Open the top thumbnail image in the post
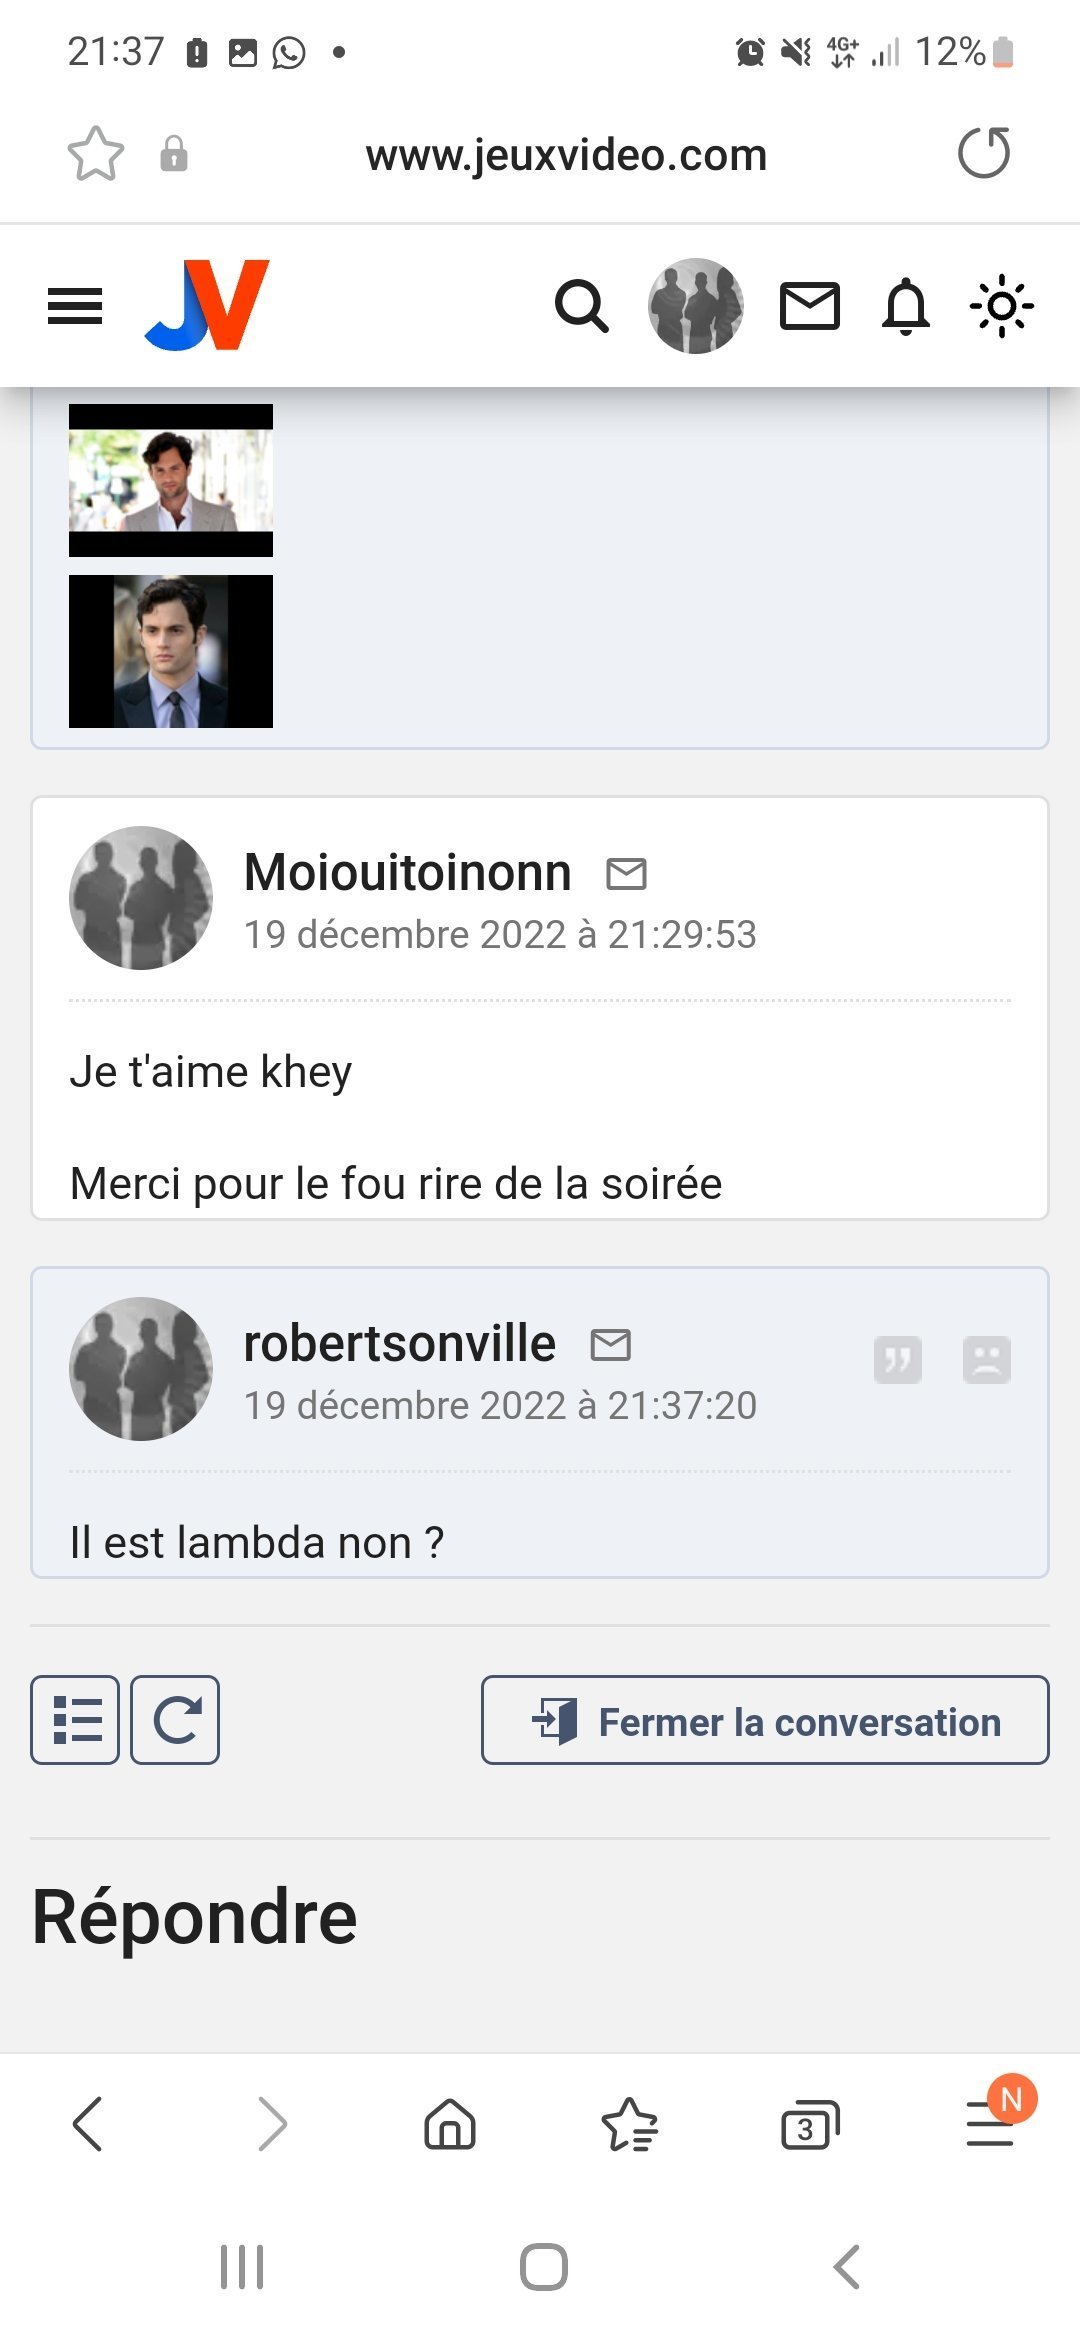The height and width of the screenshot is (2340, 1080). [171, 480]
